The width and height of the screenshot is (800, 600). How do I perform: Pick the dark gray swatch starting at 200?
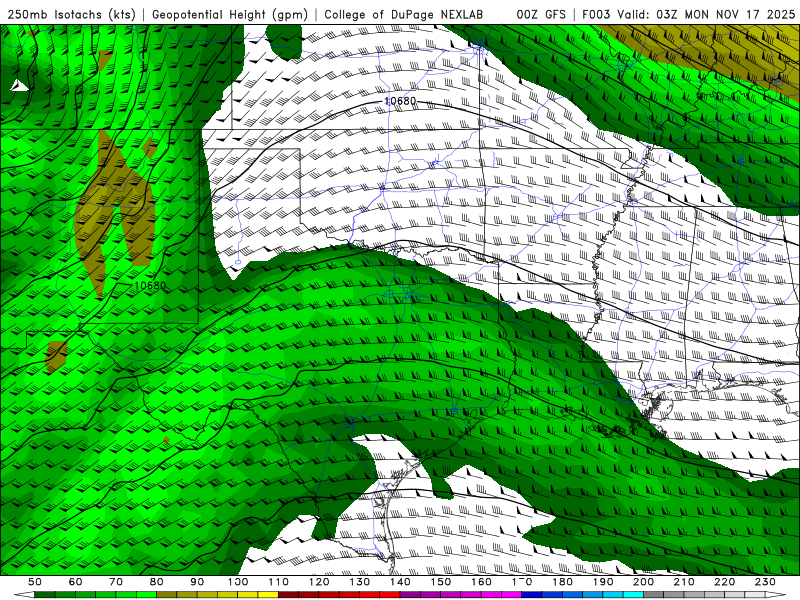(x=654, y=595)
